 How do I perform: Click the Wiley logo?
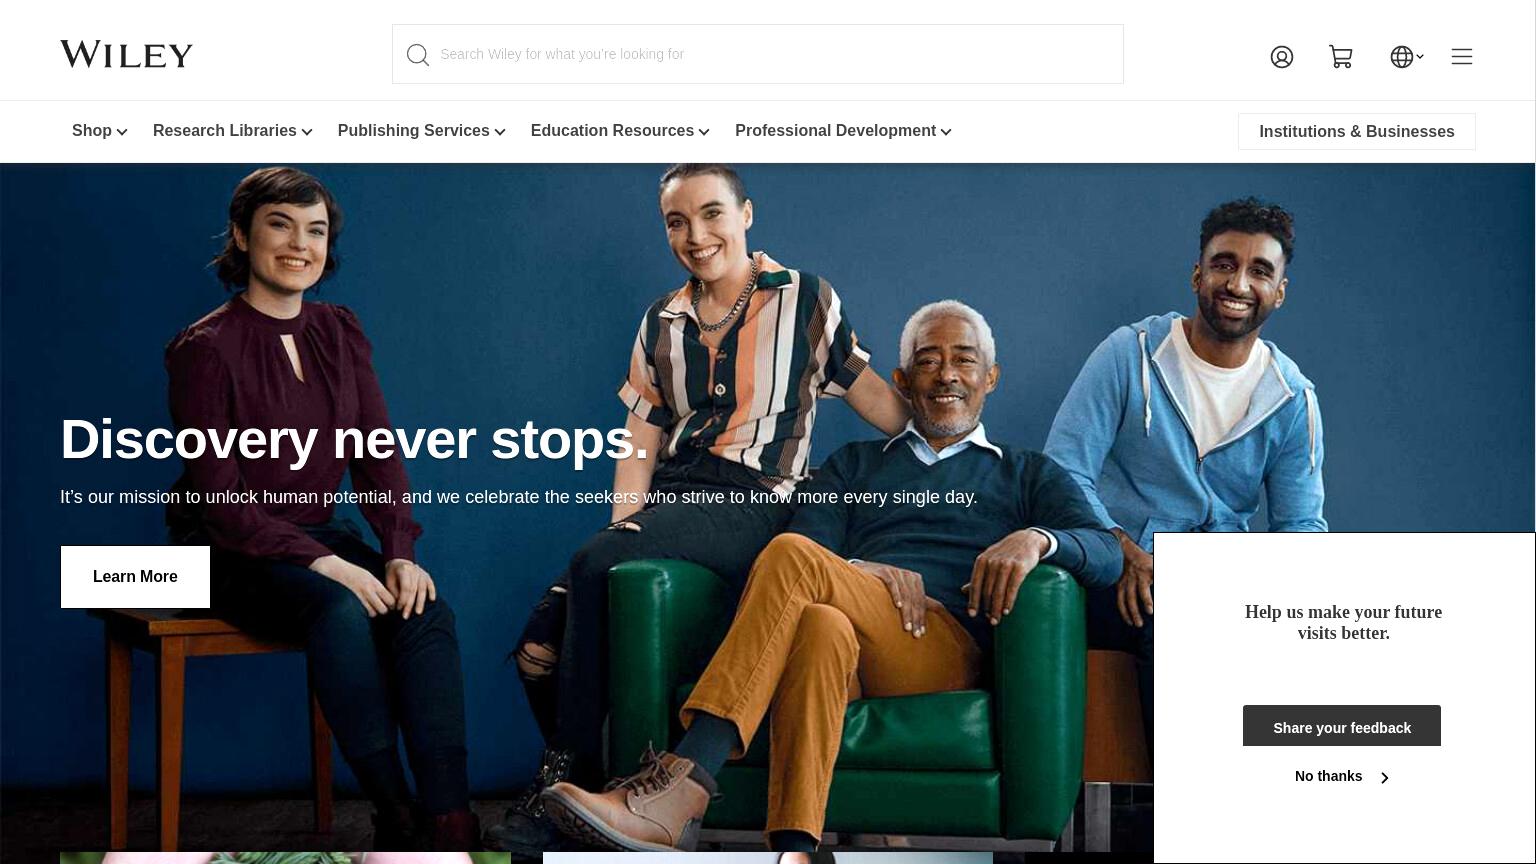pyautogui.click(x=126, y=54)
